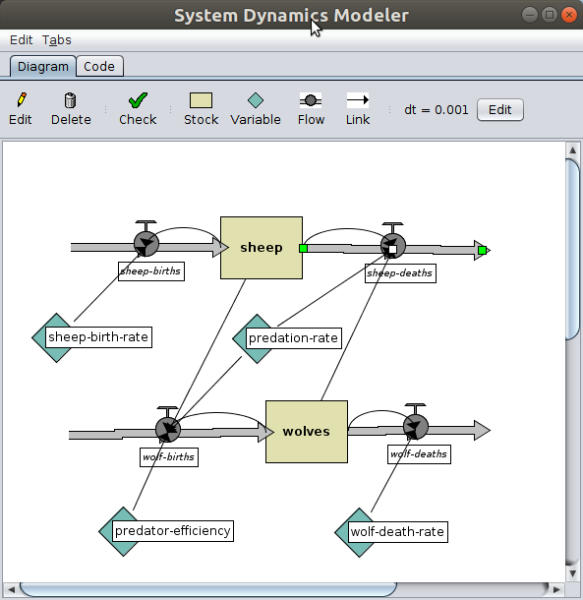This screenshot has width=583, height=600.
Task: Select the sheep stock box
Action: pyautogui.click(x=261, y=248)
